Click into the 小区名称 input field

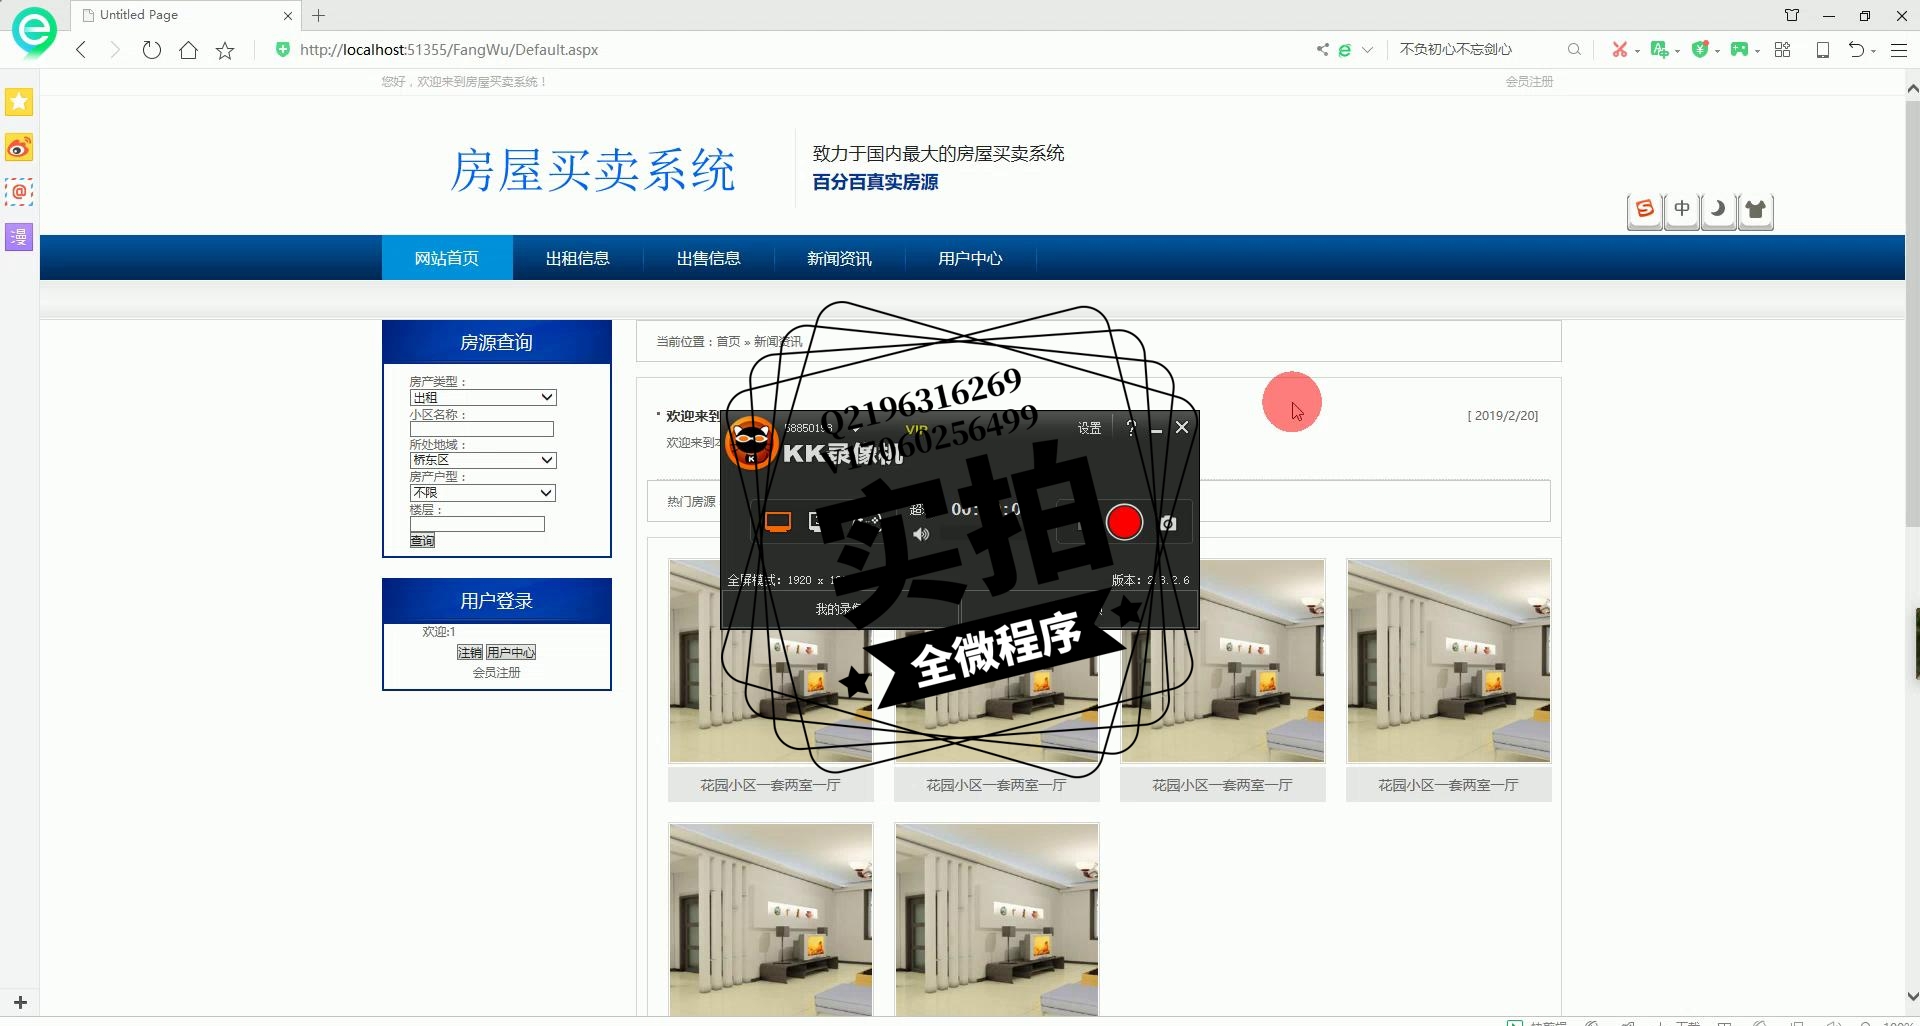(x=482, y=429)
